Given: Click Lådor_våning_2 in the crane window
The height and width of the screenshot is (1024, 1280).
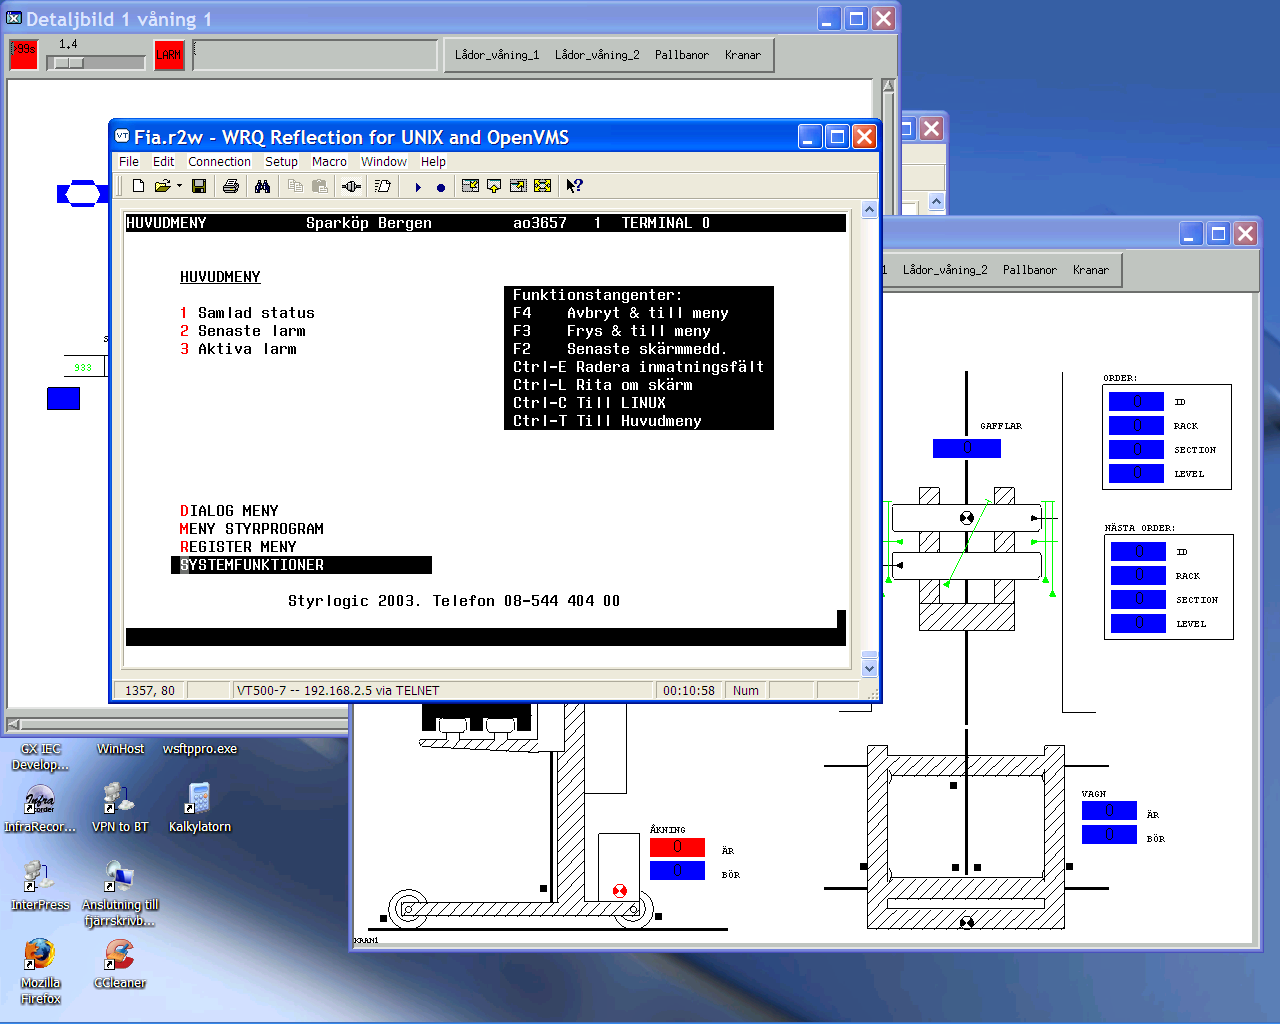Looking at the screenshot, I should [945, 270].
